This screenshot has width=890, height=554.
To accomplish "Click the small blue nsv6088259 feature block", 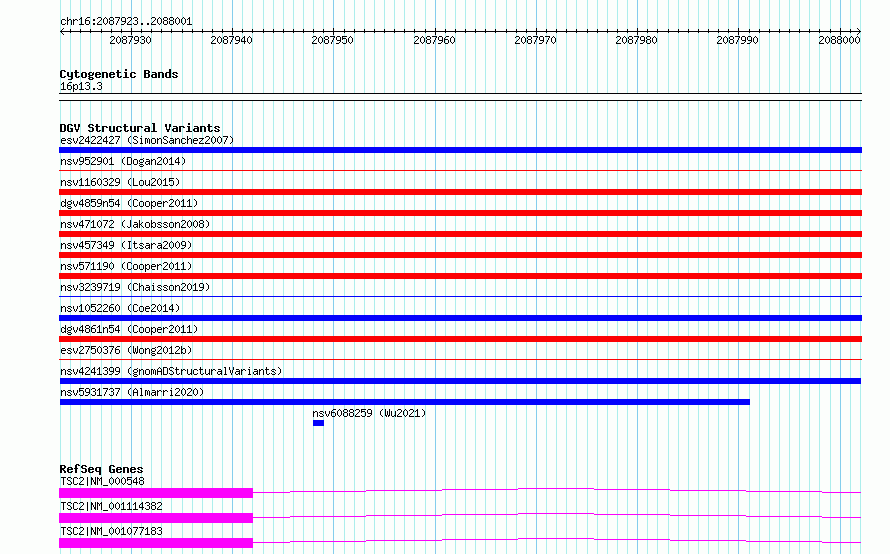I will click(x=318, y=423).
